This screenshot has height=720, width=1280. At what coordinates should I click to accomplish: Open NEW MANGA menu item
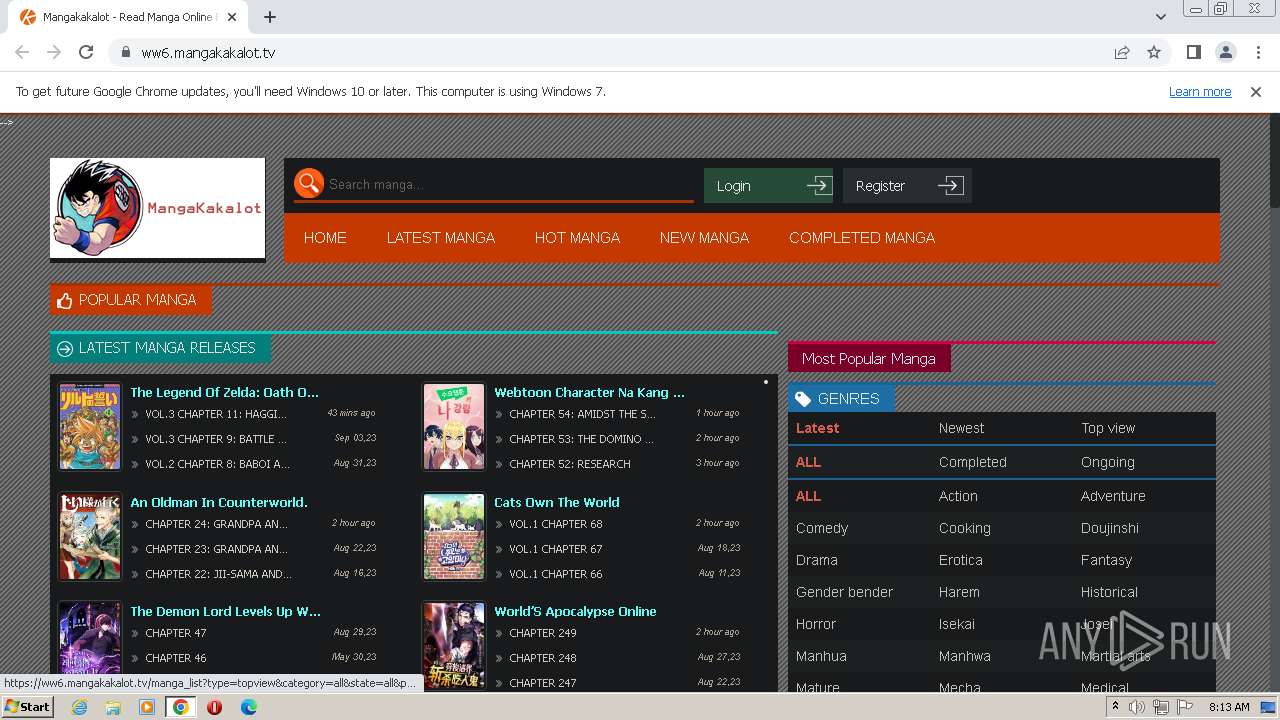click(x=704, y=238)
